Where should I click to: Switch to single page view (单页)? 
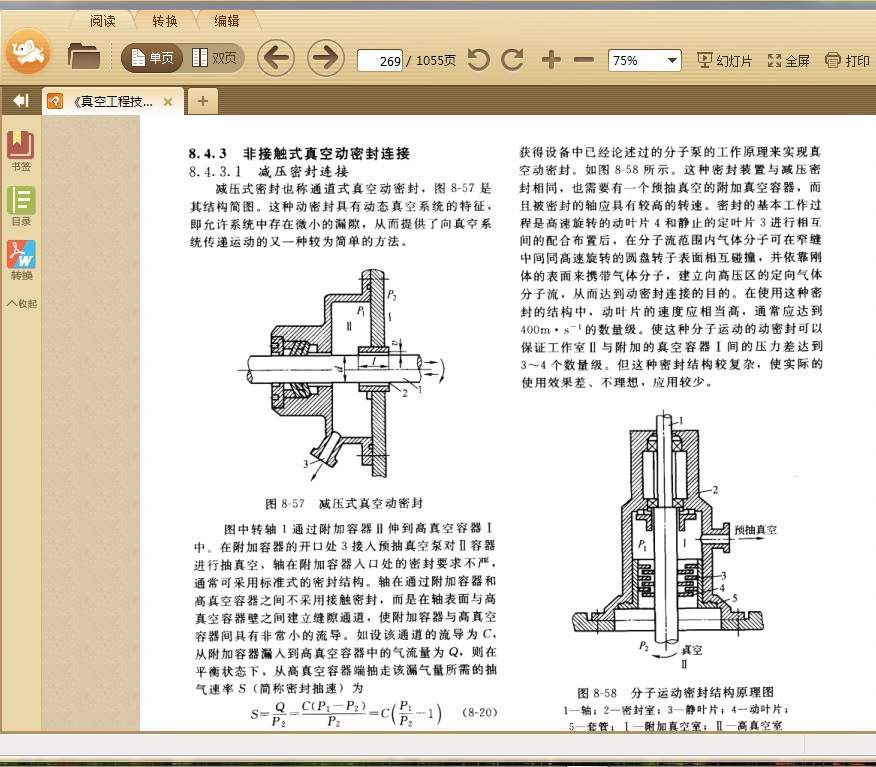click(152, 58)
